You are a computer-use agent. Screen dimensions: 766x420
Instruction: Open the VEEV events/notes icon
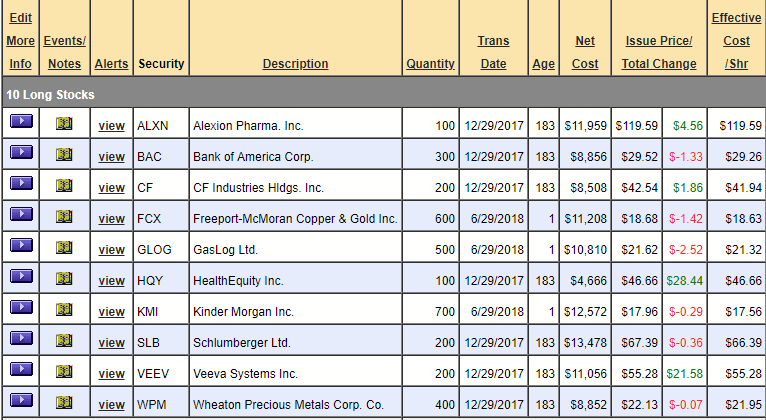[64, 371]
